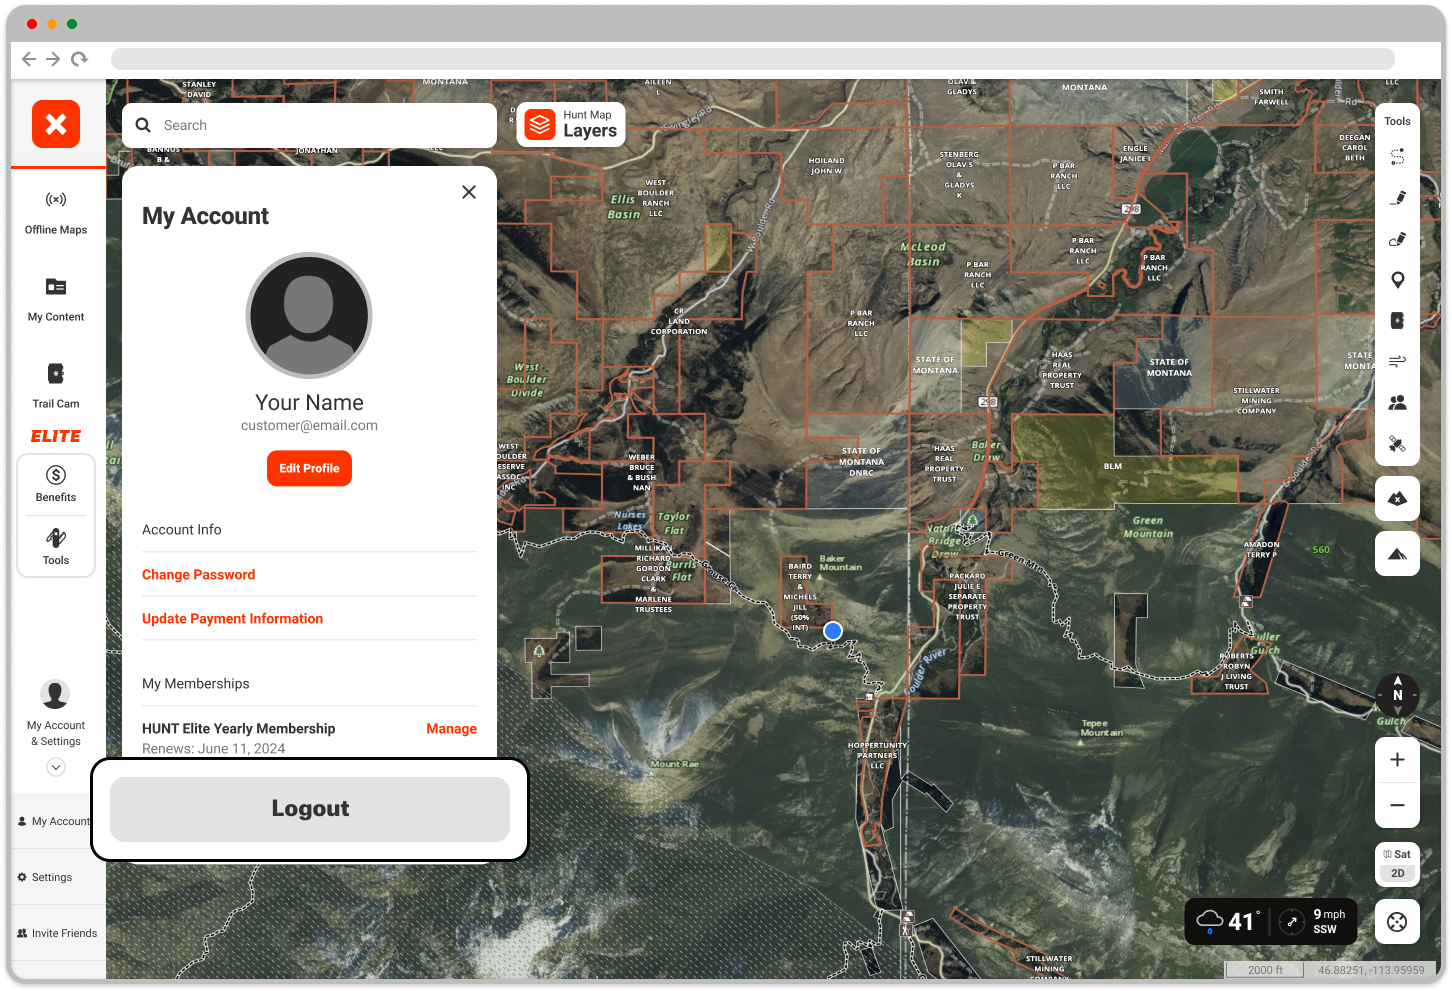
Task: Open the wind forecast tool
Action: (1397, 361)
